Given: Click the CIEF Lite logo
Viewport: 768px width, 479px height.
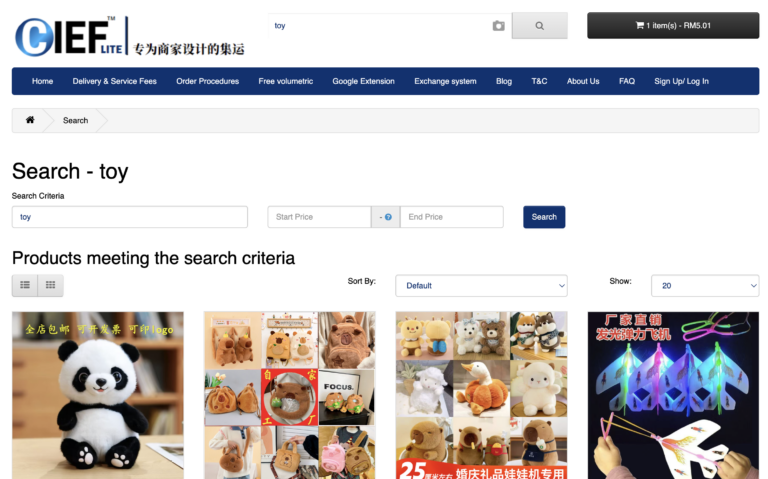Looking at the screenshot, I should pos(130,37).
